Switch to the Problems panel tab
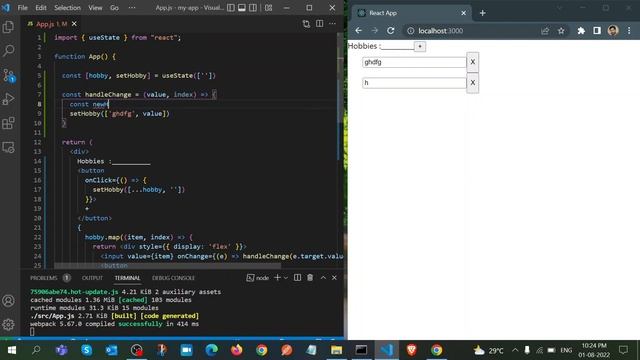640x360 pixels. click(44, 278)
